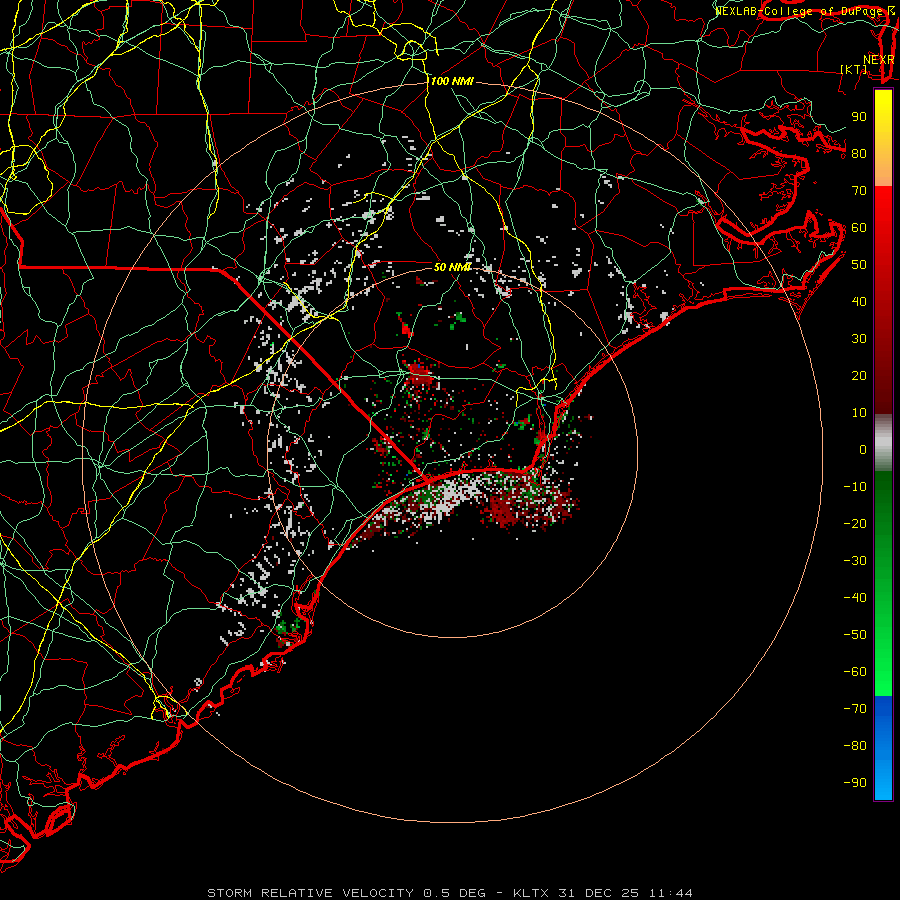The image size is (900, 900).
Task: Click the -20 value on velocity scale
Action: pyautogui.click(x=855, y=523)
